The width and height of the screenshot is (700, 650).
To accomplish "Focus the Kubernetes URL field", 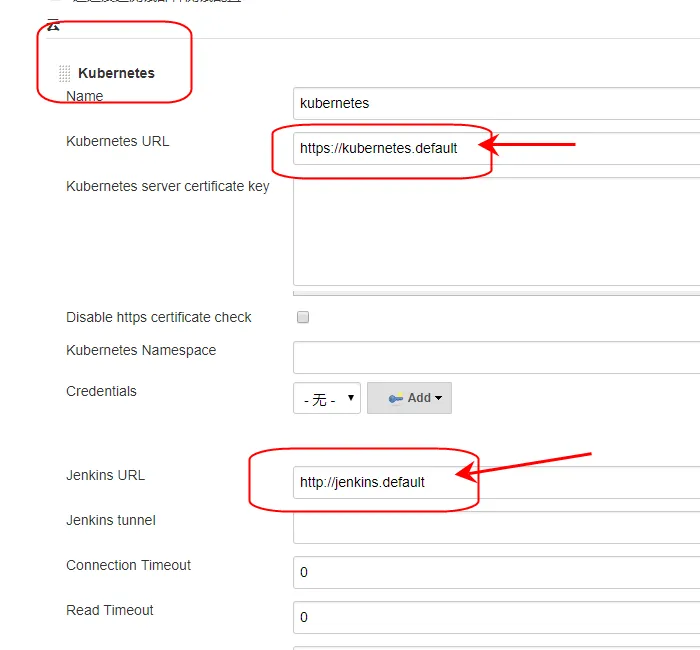I will pos(496,148).
